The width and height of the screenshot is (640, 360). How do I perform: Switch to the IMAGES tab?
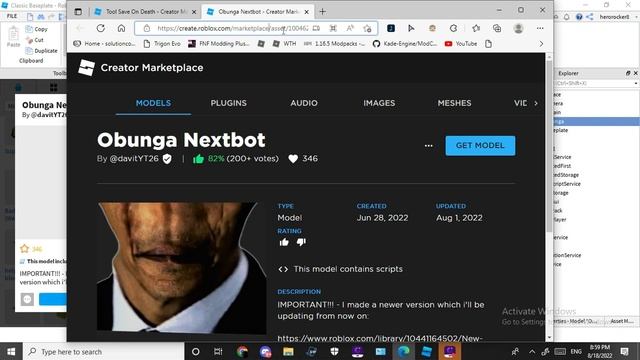pyautogui.click(x=379, y=103)
